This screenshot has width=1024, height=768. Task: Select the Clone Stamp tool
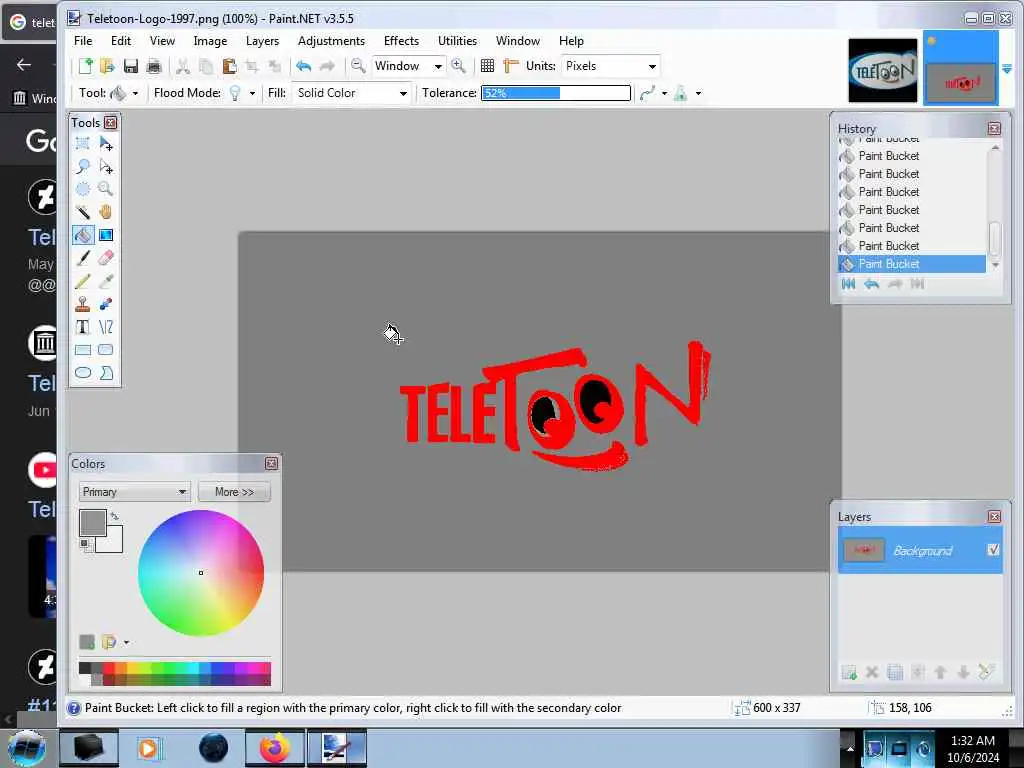point(83,304)
